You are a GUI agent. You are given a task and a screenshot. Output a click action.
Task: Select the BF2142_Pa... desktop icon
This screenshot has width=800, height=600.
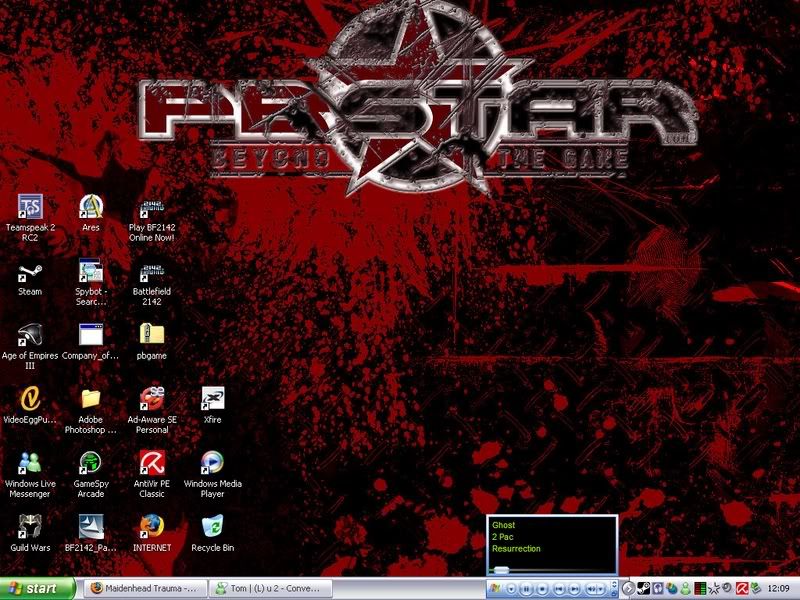91,534
